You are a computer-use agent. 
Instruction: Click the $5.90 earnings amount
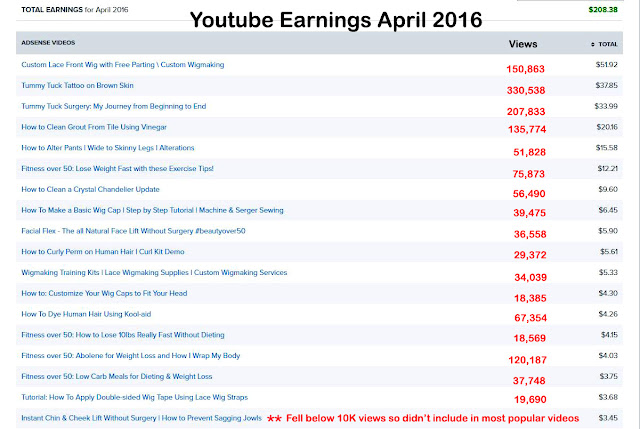[x=608, y=231]
